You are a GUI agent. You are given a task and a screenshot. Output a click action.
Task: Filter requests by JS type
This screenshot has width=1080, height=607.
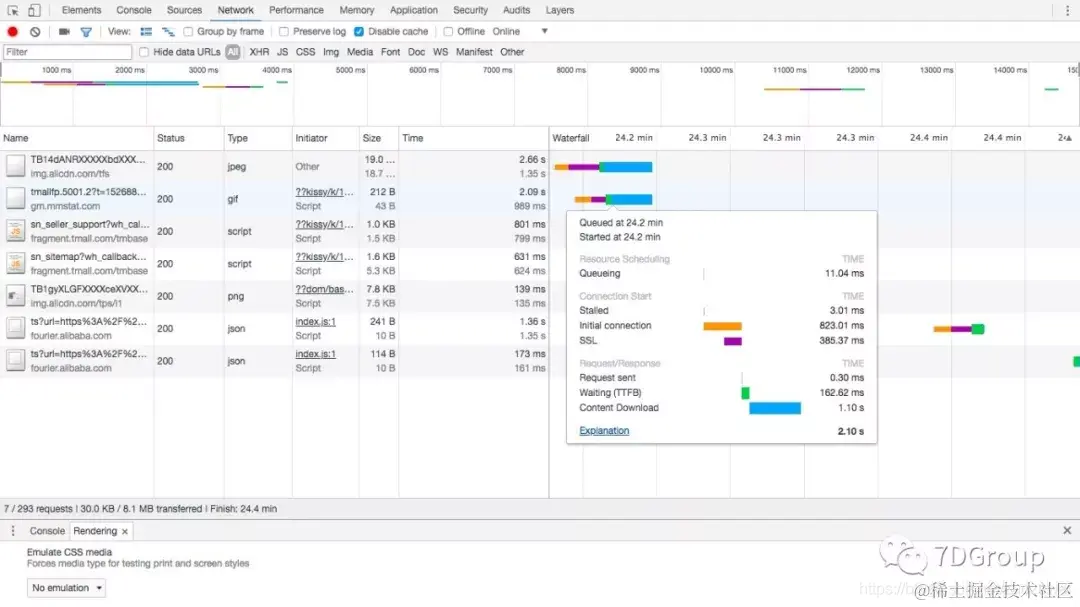(x=282, y=52)
